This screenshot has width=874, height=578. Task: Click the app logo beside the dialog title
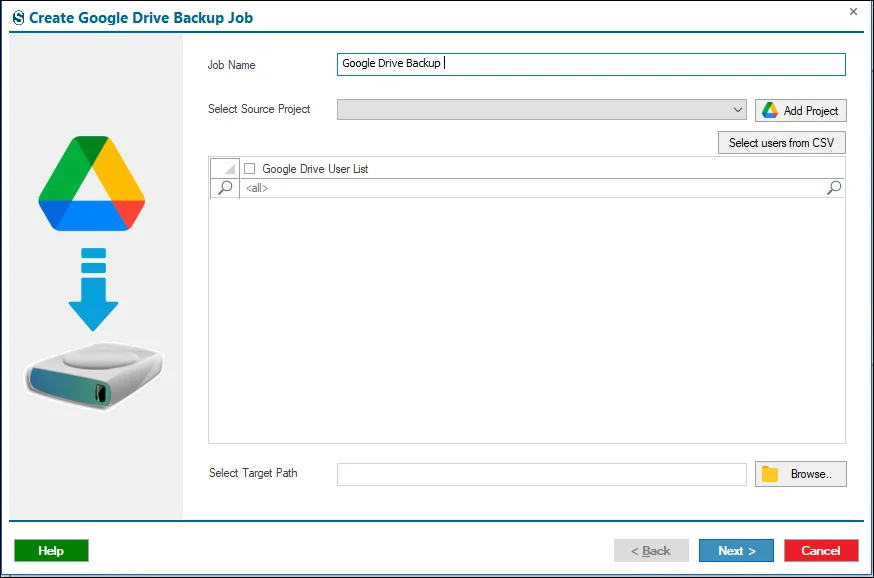pos(18,18)
